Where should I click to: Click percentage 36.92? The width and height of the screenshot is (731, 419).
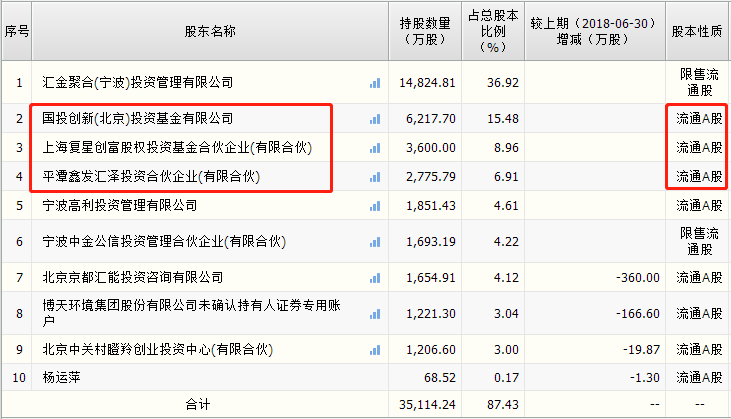tap(503, 83)
